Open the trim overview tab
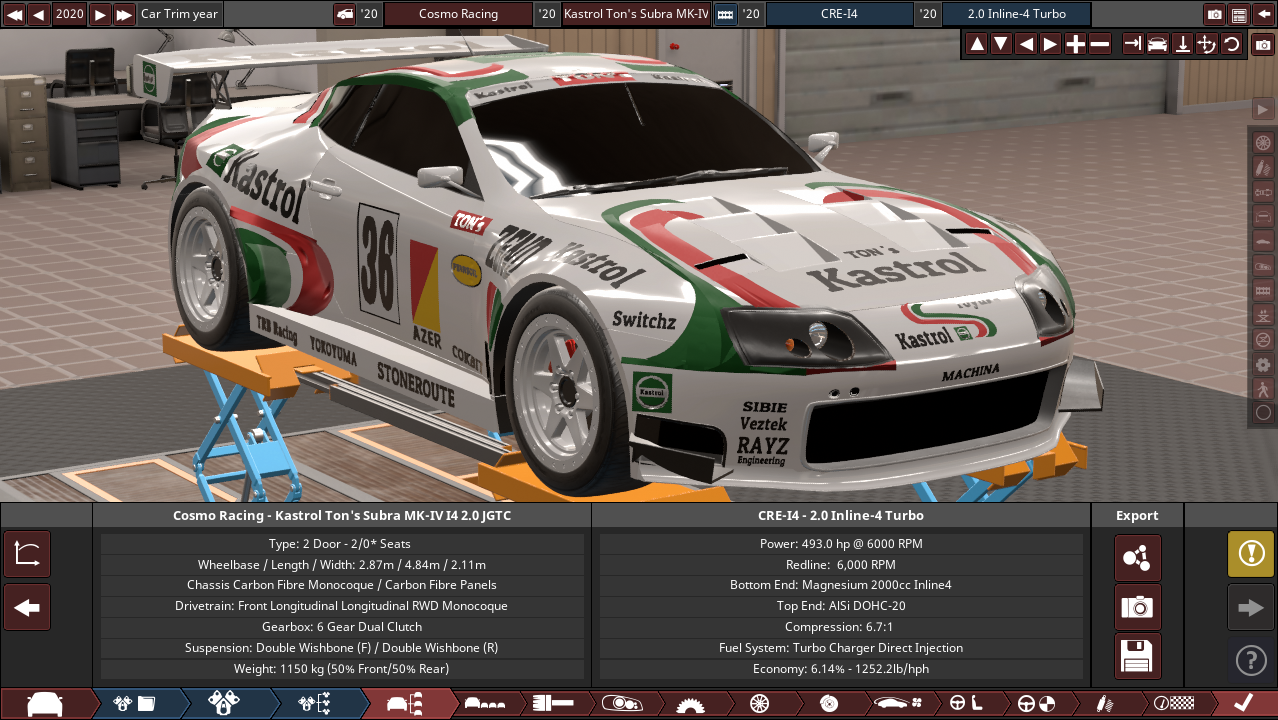This screenshot has height=720, width=1278. (406, 704)
